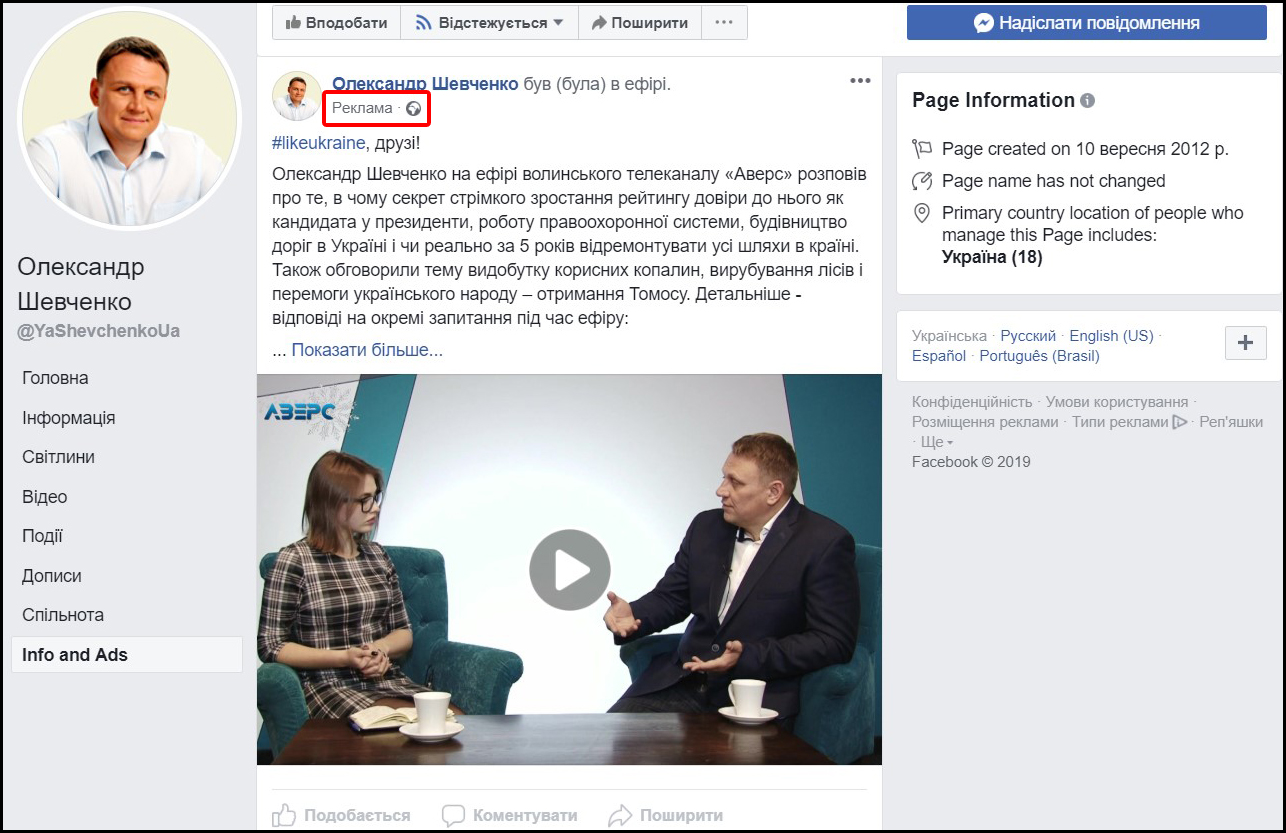Expand post text with Показати більше

(366, 350)
